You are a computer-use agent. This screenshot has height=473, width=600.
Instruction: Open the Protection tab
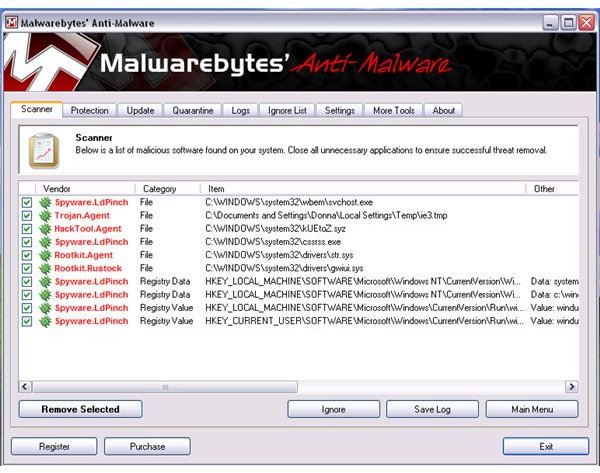coord(90,111)
